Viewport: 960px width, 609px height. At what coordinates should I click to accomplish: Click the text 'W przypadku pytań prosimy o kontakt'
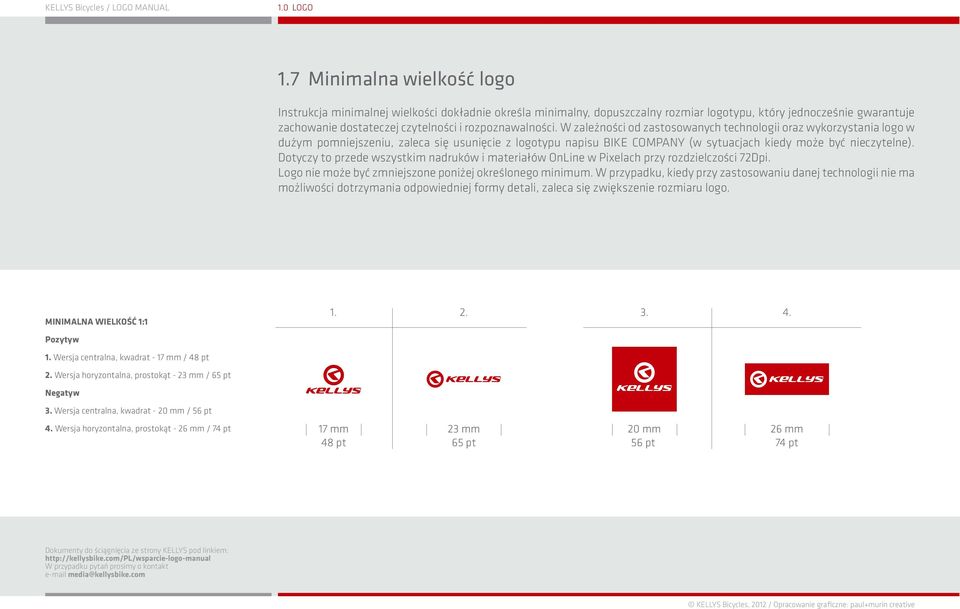(107, 566)
